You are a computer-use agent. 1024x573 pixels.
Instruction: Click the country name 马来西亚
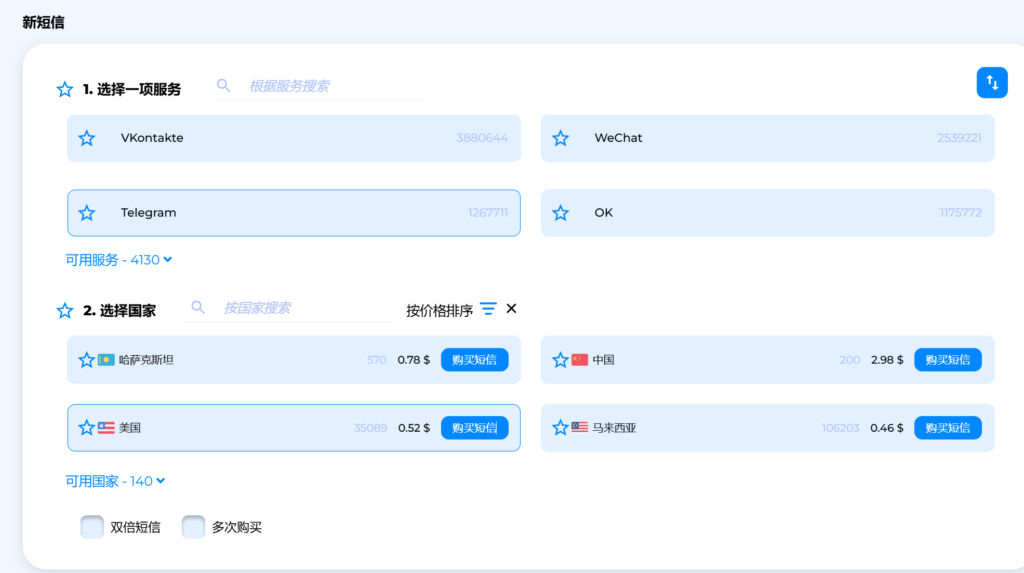pos(615,428)
